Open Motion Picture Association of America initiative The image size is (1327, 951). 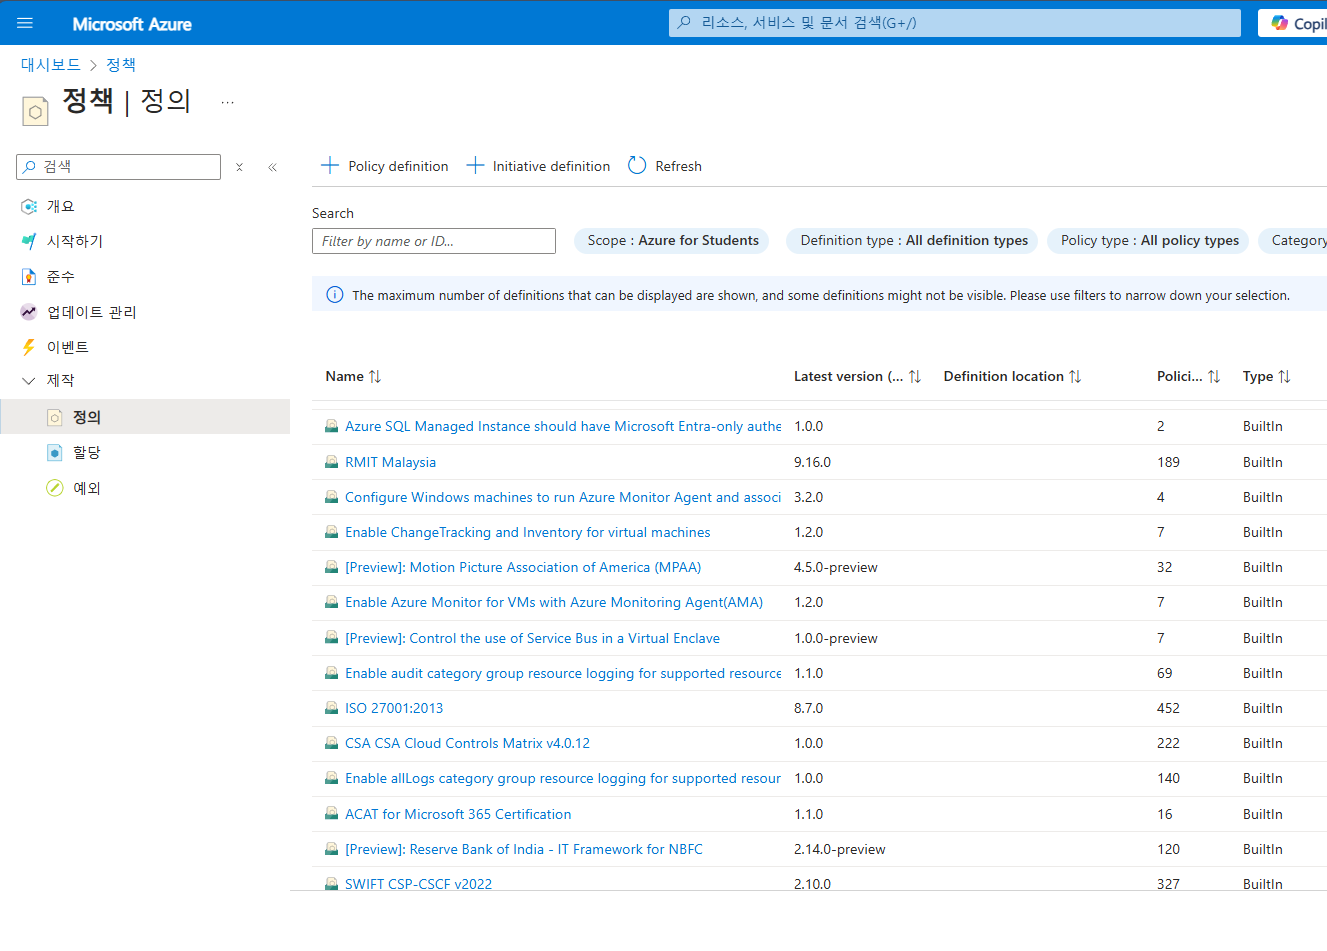(x=523, y=567)
